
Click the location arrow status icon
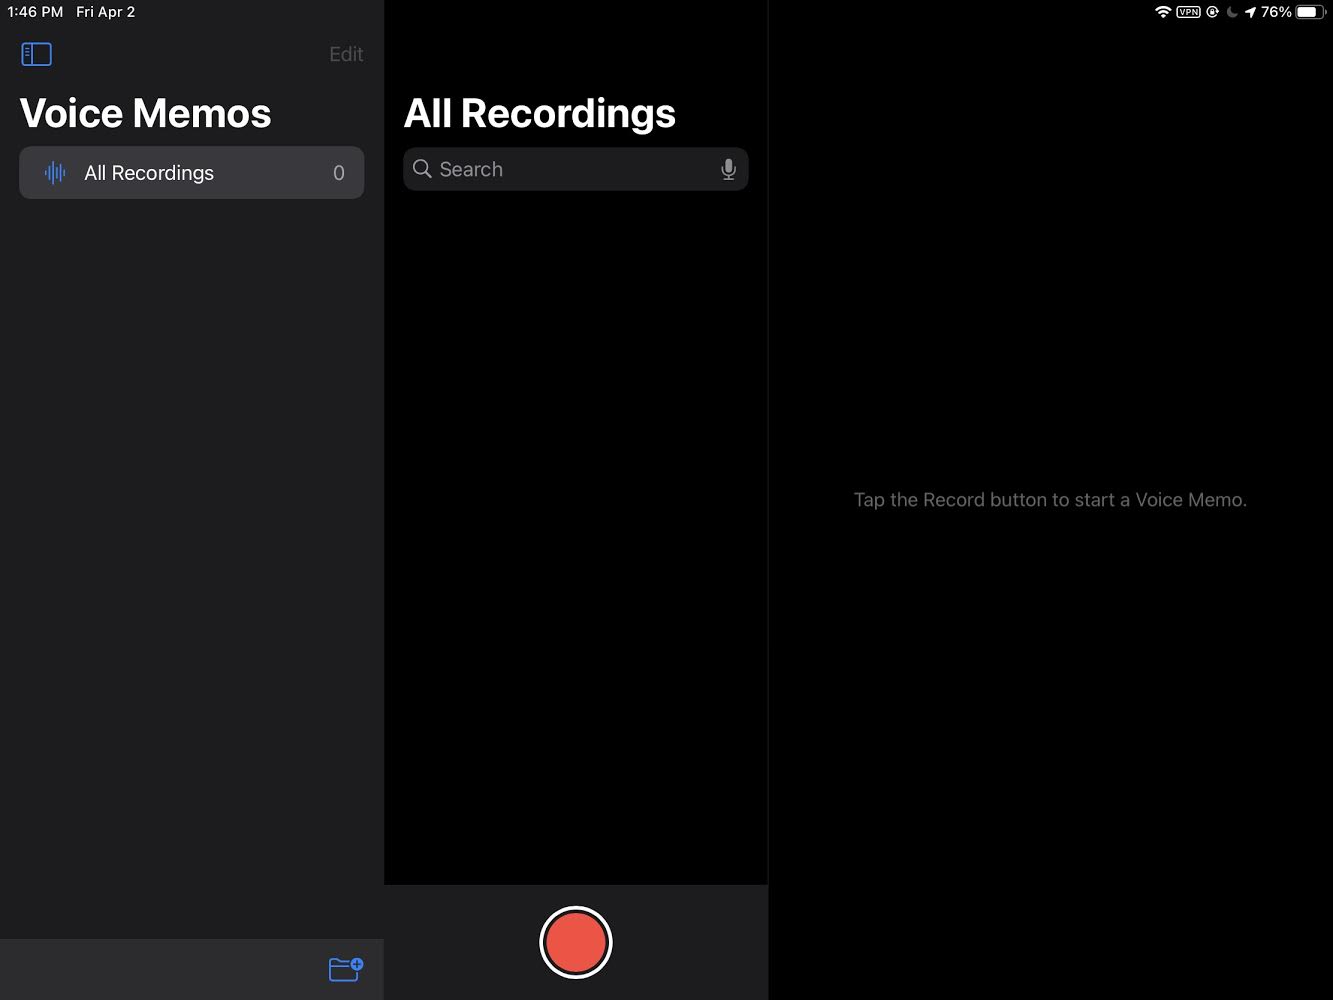1250,12
